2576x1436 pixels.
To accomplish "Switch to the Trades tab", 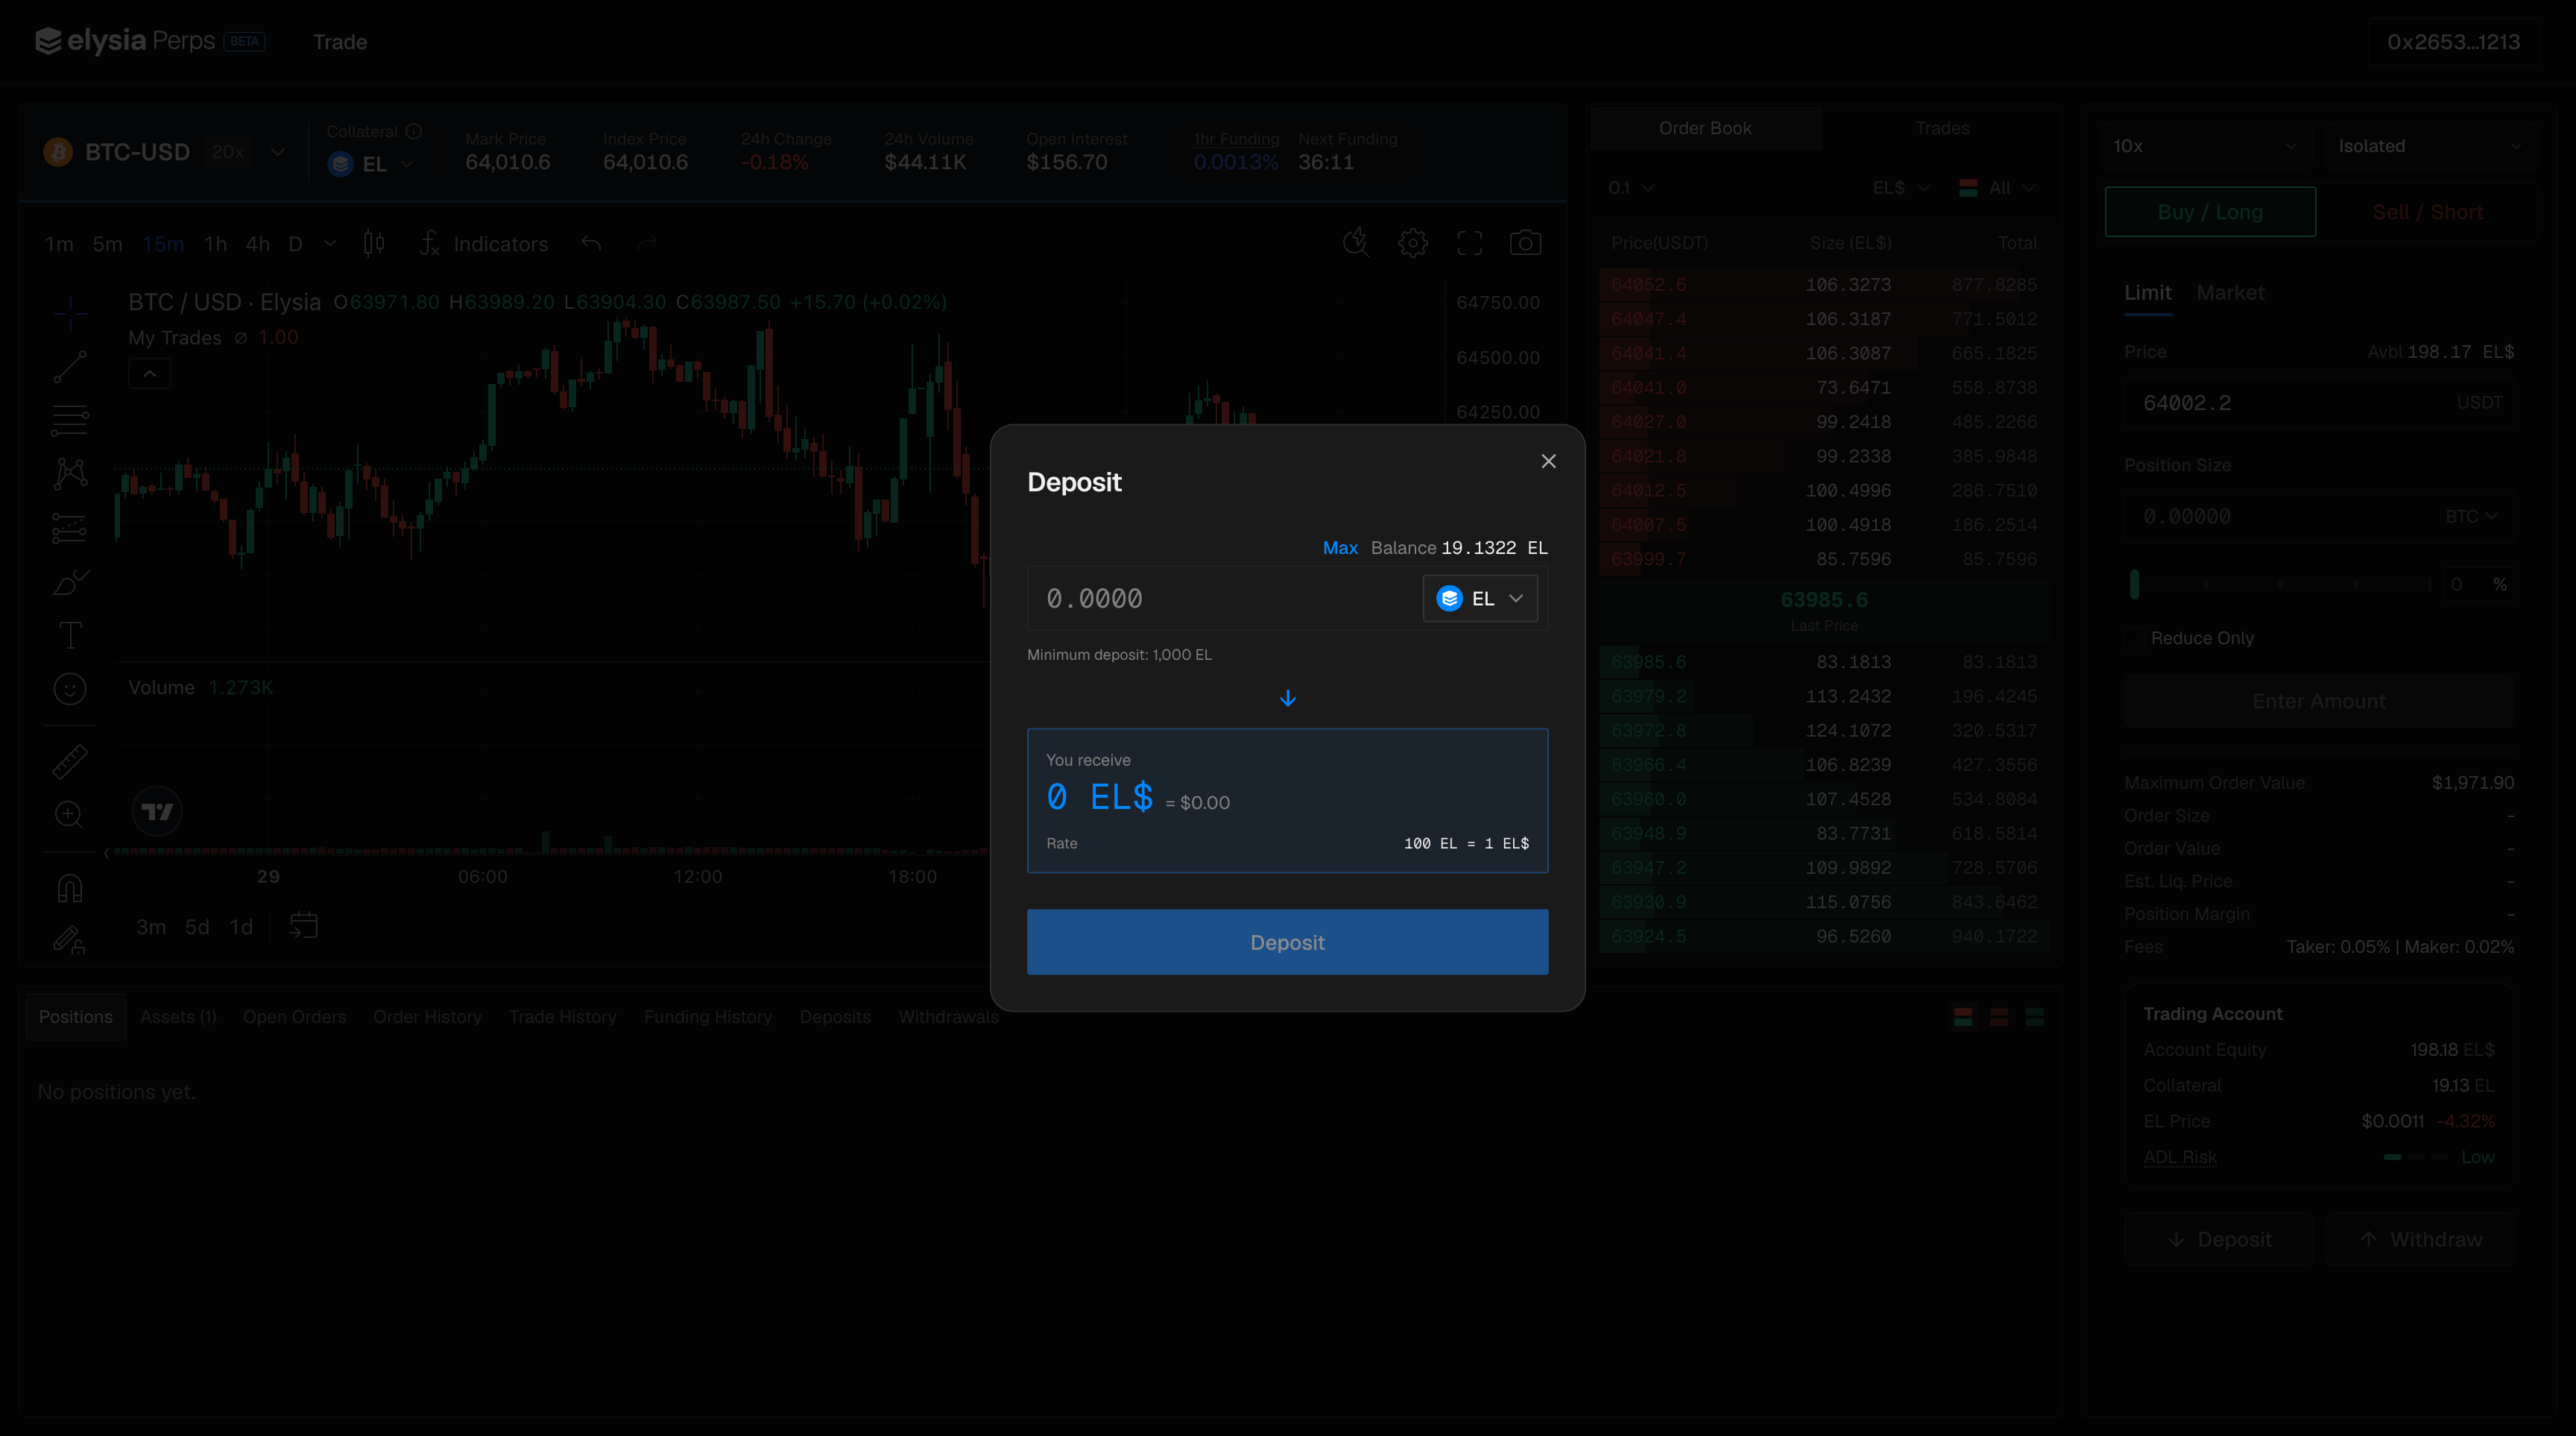I will coord(1942,128).
